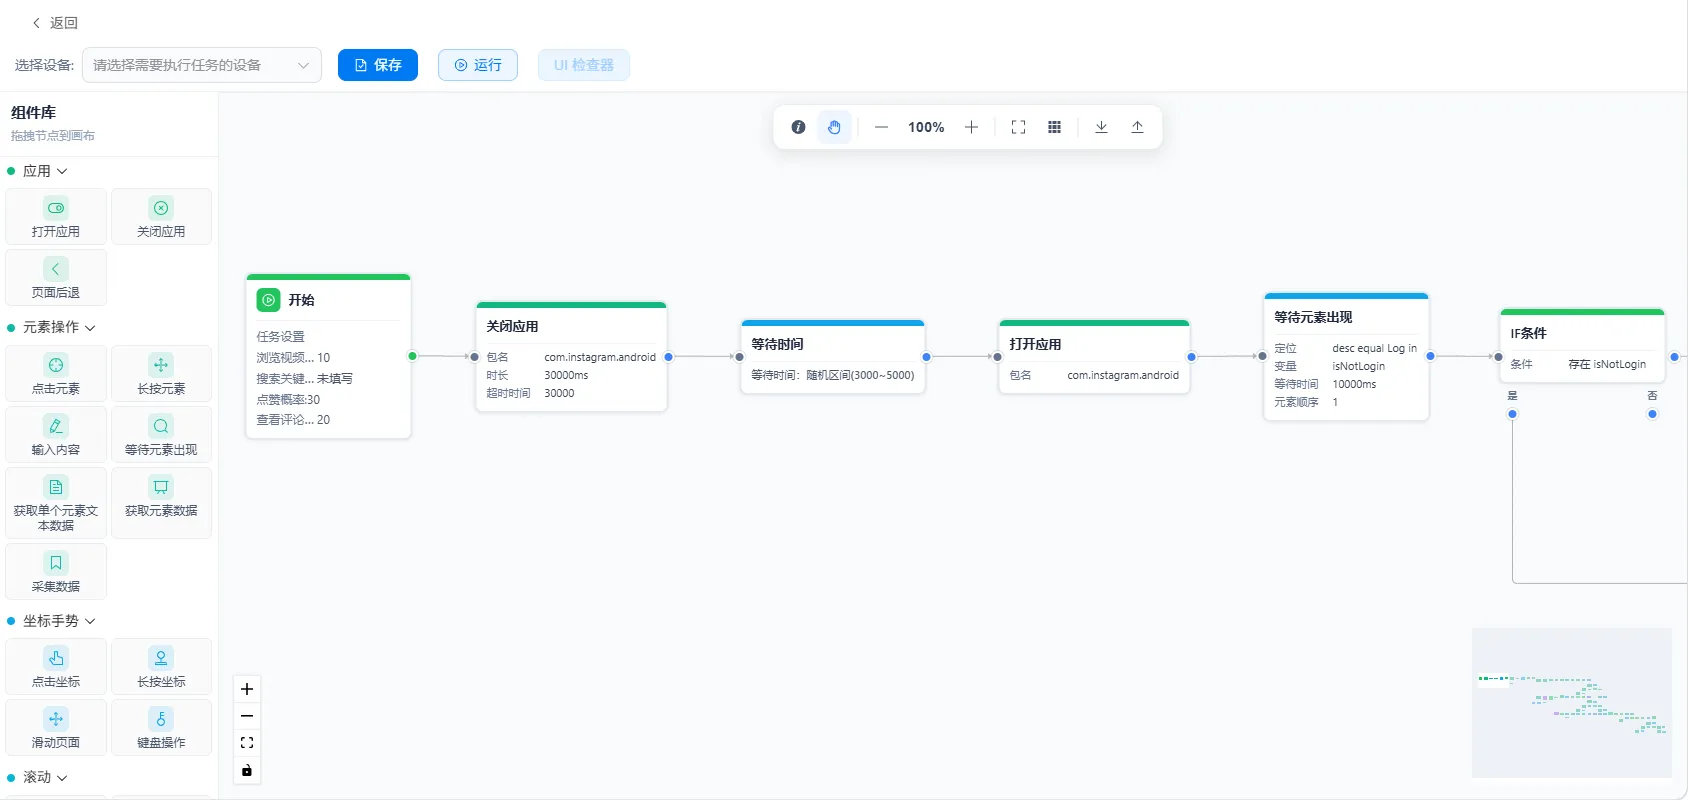Choose the 点击元素 component

coord(56,374)
